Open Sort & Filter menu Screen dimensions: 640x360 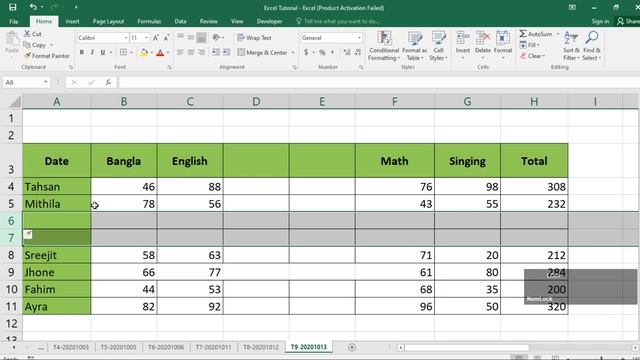pos(571,46)
